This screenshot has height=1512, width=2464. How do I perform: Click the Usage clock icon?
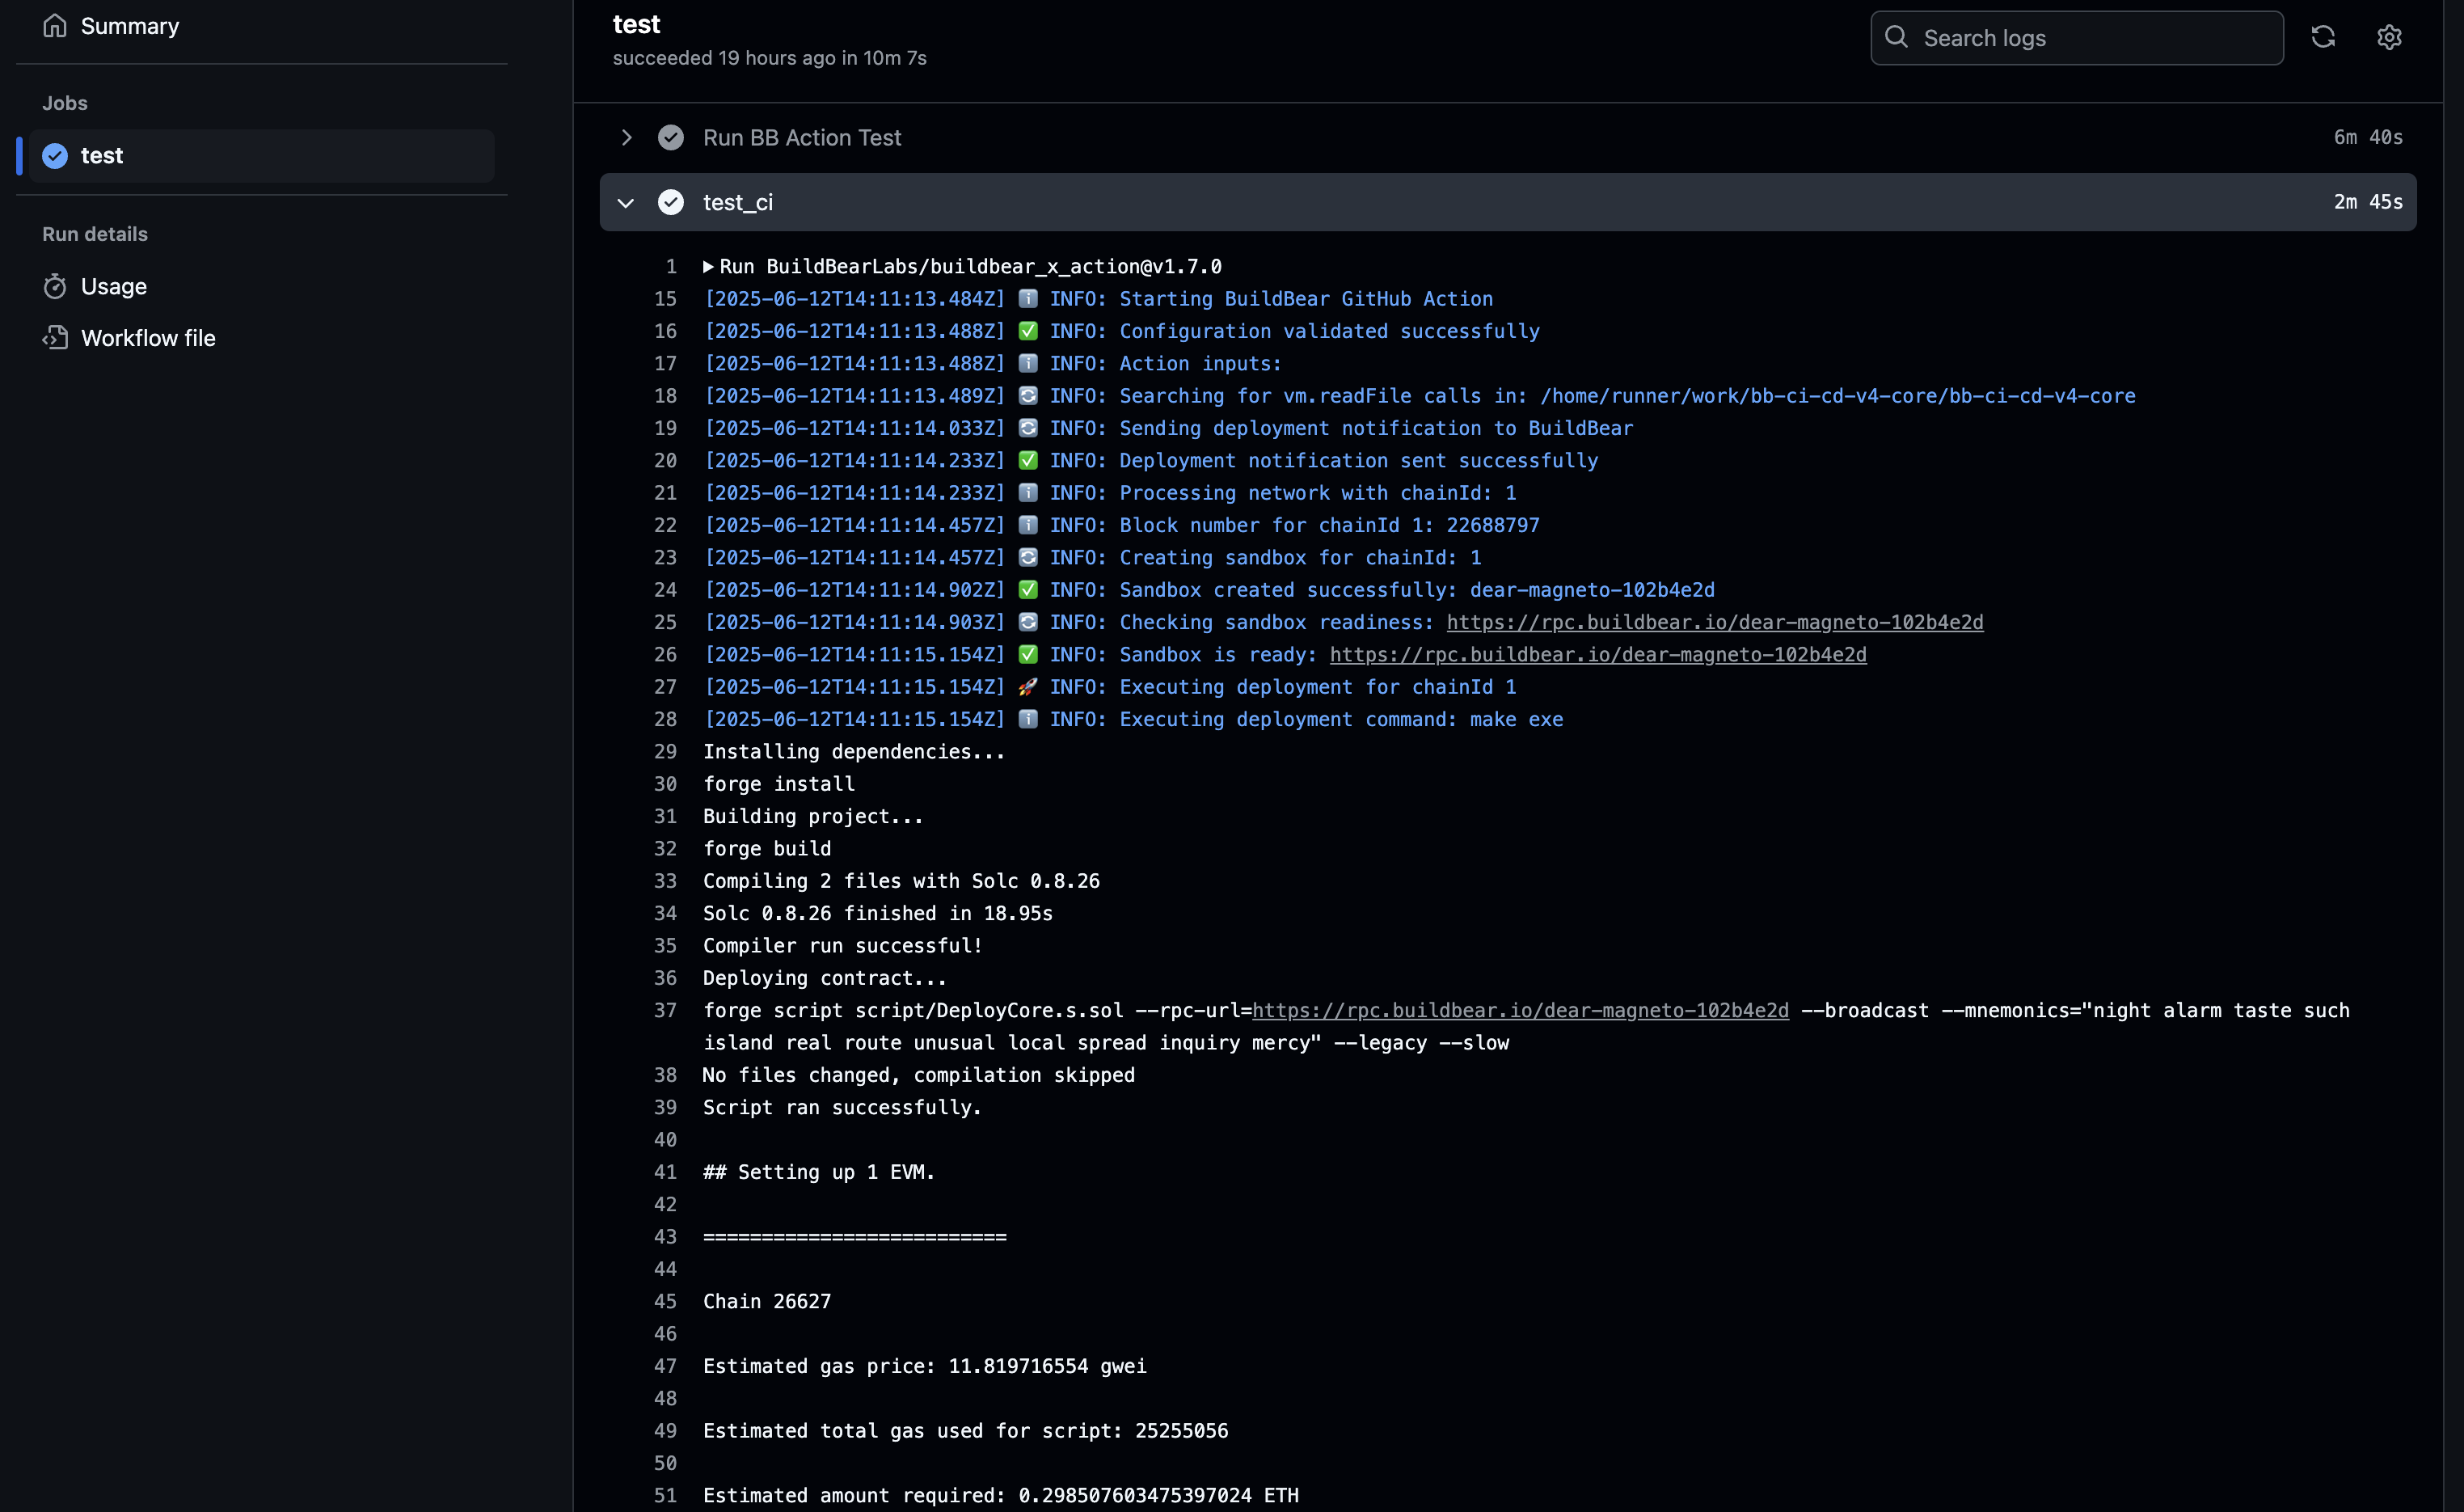(x=55, y=286)
